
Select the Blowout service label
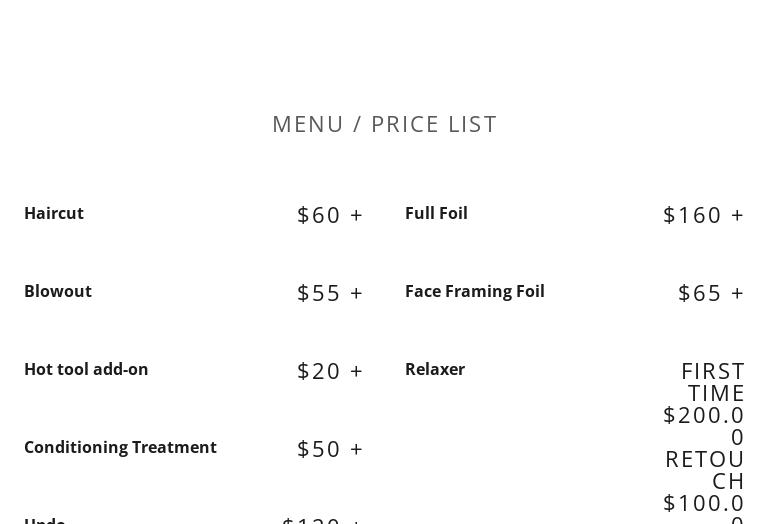[x=58, y=291]
